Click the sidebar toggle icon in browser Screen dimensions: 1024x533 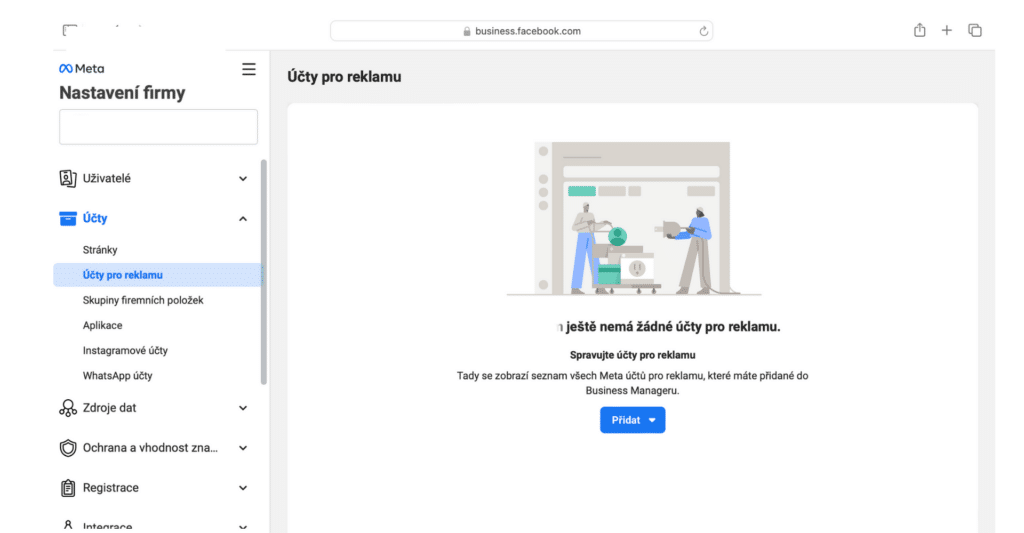coord(70,30)
